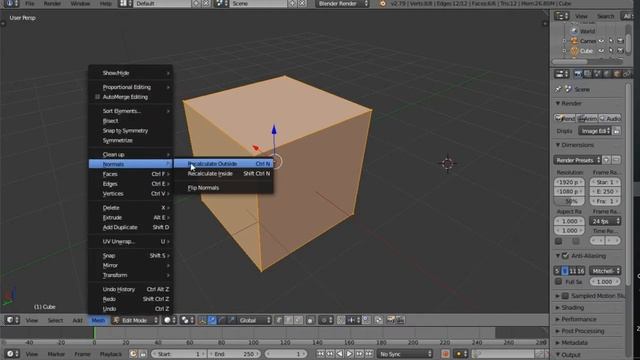Switch to face select mode
Viewport: 640px width, 360px height.
298,320
